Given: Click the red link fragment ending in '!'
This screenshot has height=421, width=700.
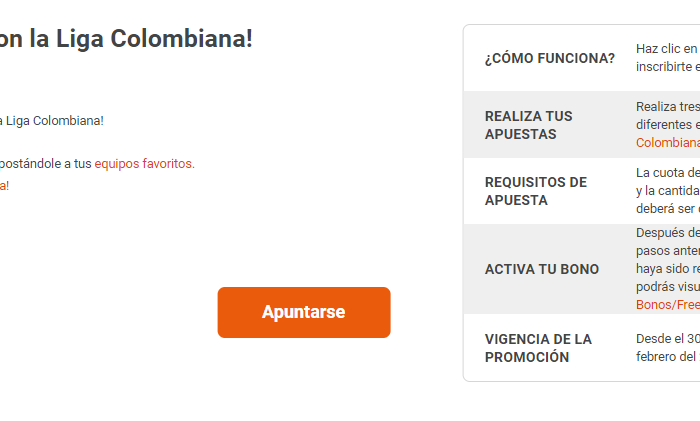Looking at the screenshot, I should click(x=4, y=186).
